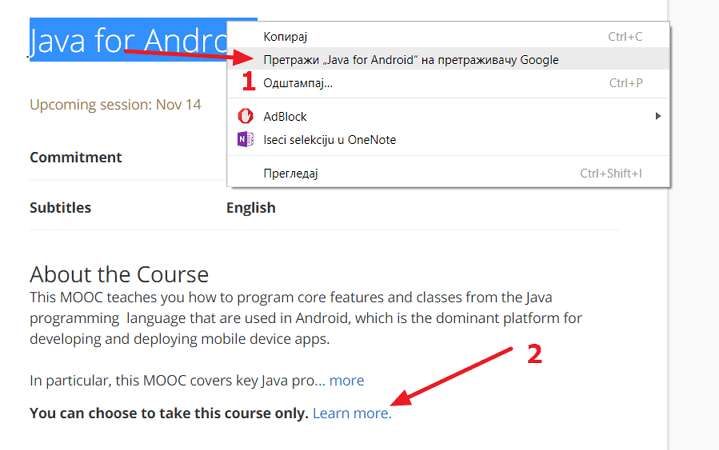
Task: Click the Commitment row label
Action: coord(76,157)
